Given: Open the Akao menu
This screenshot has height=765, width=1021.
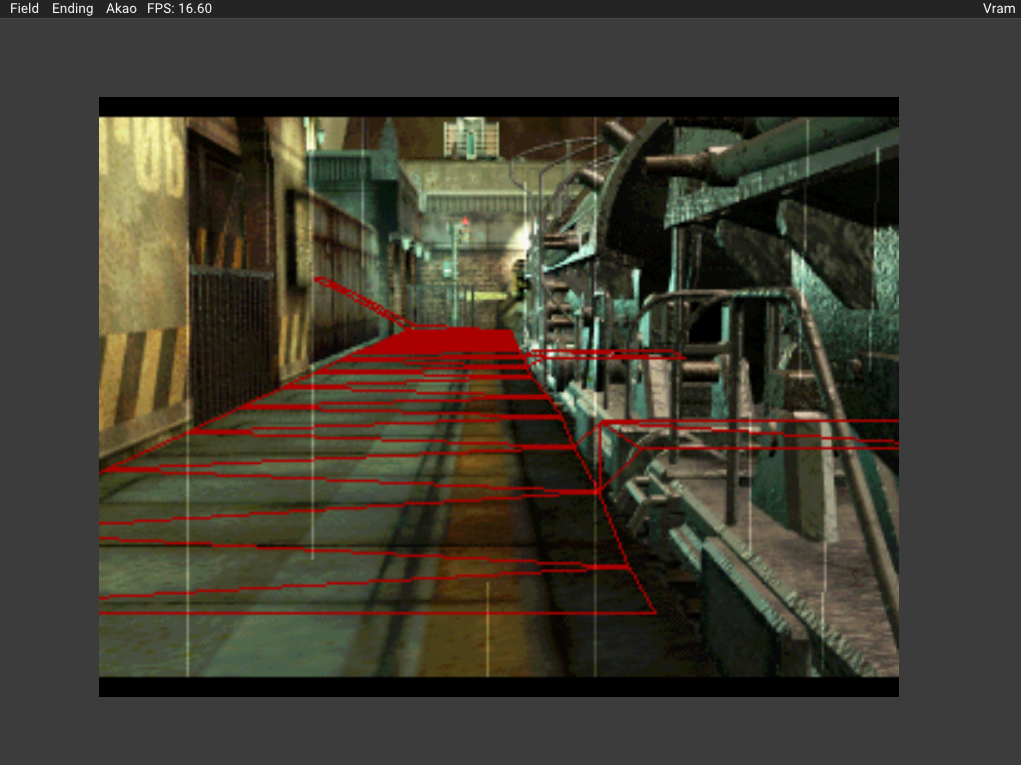Looking at the screenshot, I should pyautogui.click(x=121, y=8).
